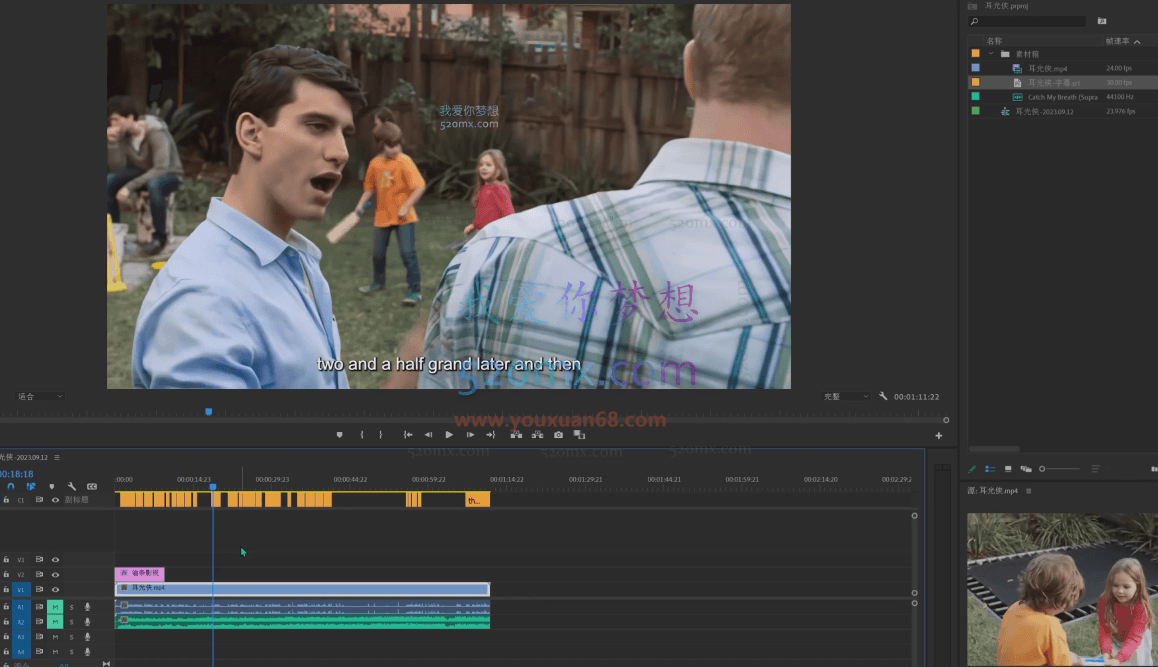Select the Catch My Breath audio item
Screen dimensions: 1158x667
1063,97
